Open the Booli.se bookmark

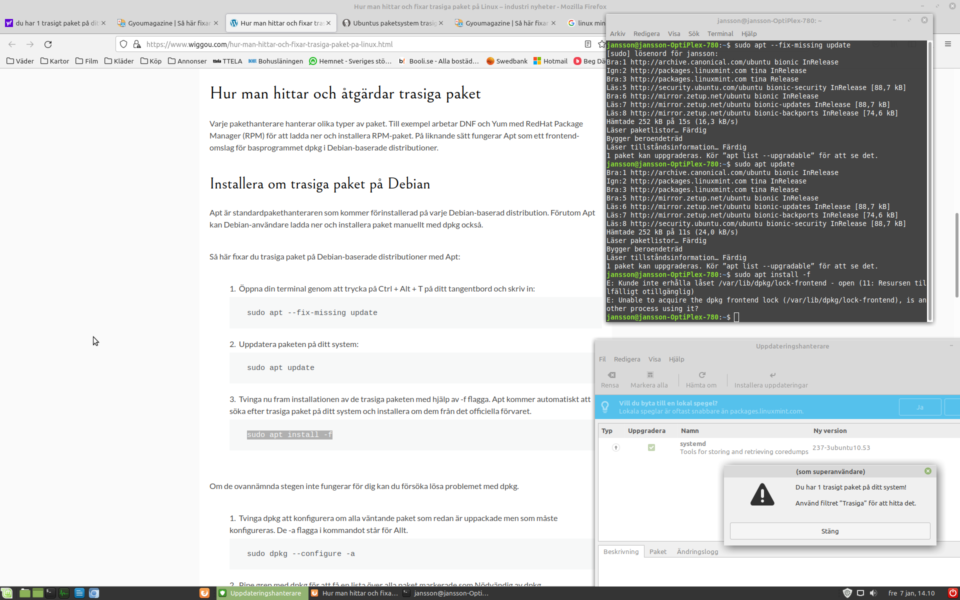click(x=438, y=61)
